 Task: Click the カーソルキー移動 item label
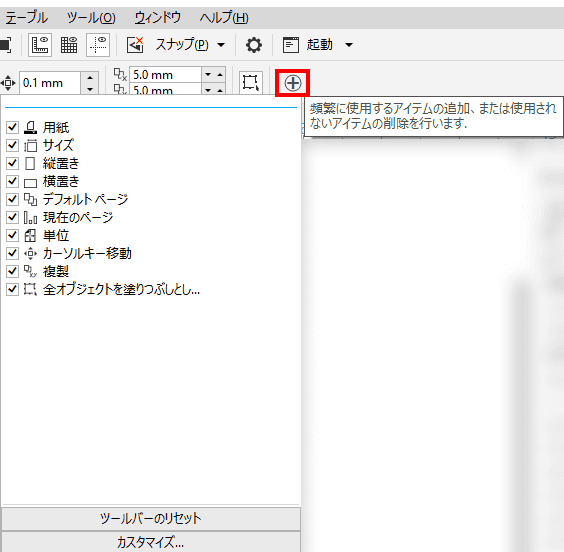coord(87,254)
